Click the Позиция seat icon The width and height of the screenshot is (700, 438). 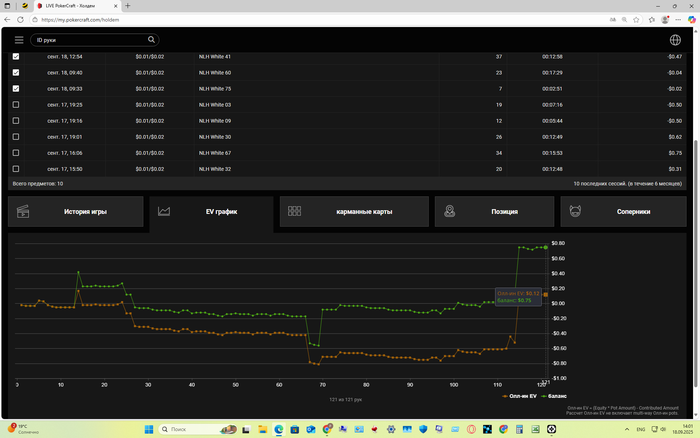click(450, 211)
